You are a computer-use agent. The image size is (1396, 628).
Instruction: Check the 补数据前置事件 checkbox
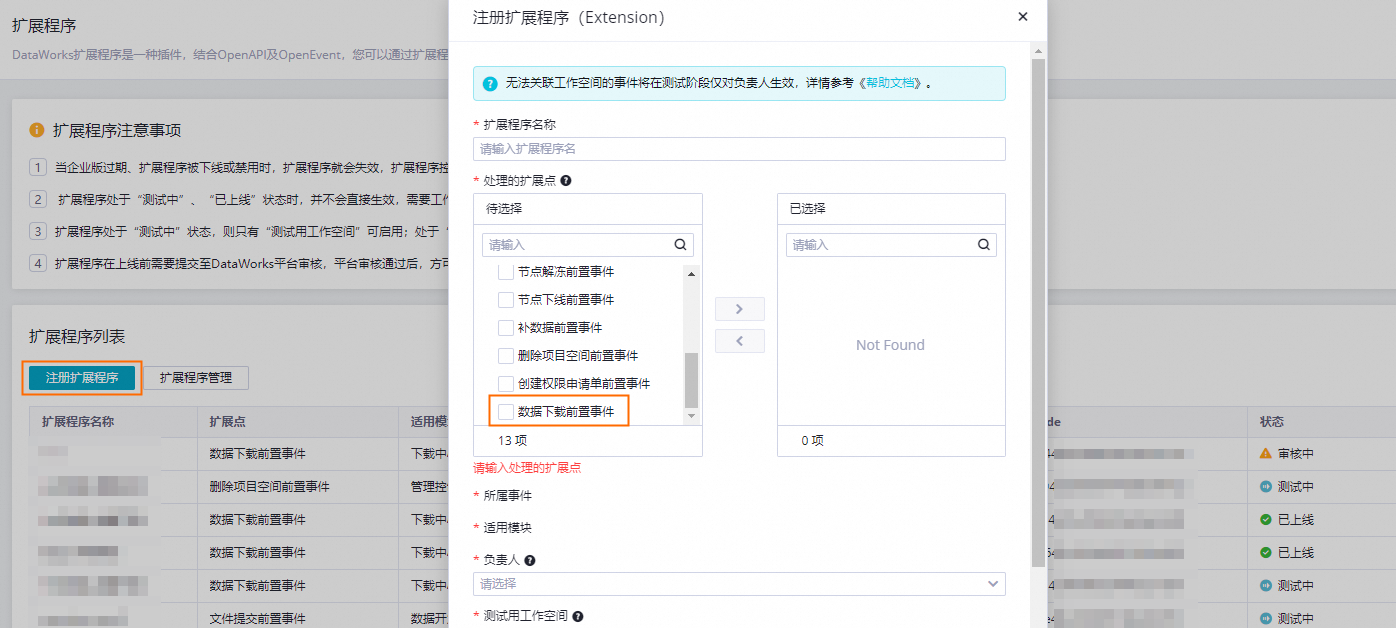tap(506, 328)
